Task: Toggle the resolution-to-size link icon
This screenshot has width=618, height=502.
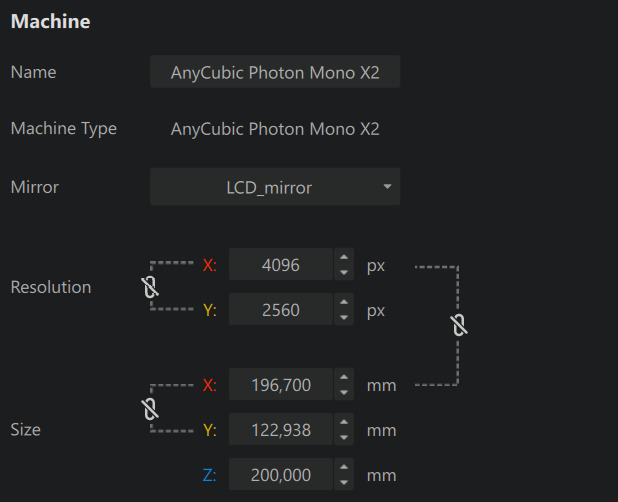Action: [x=459, y=325]
